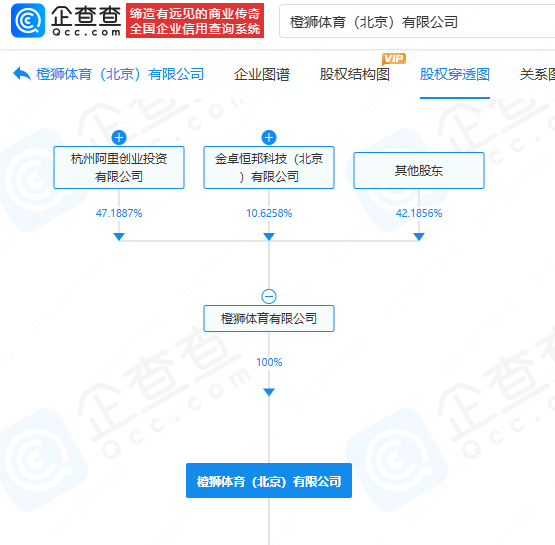This screenshot has width=555, height=545.
Task: Click the Qcc logo icon
Action: coord(28,21)
